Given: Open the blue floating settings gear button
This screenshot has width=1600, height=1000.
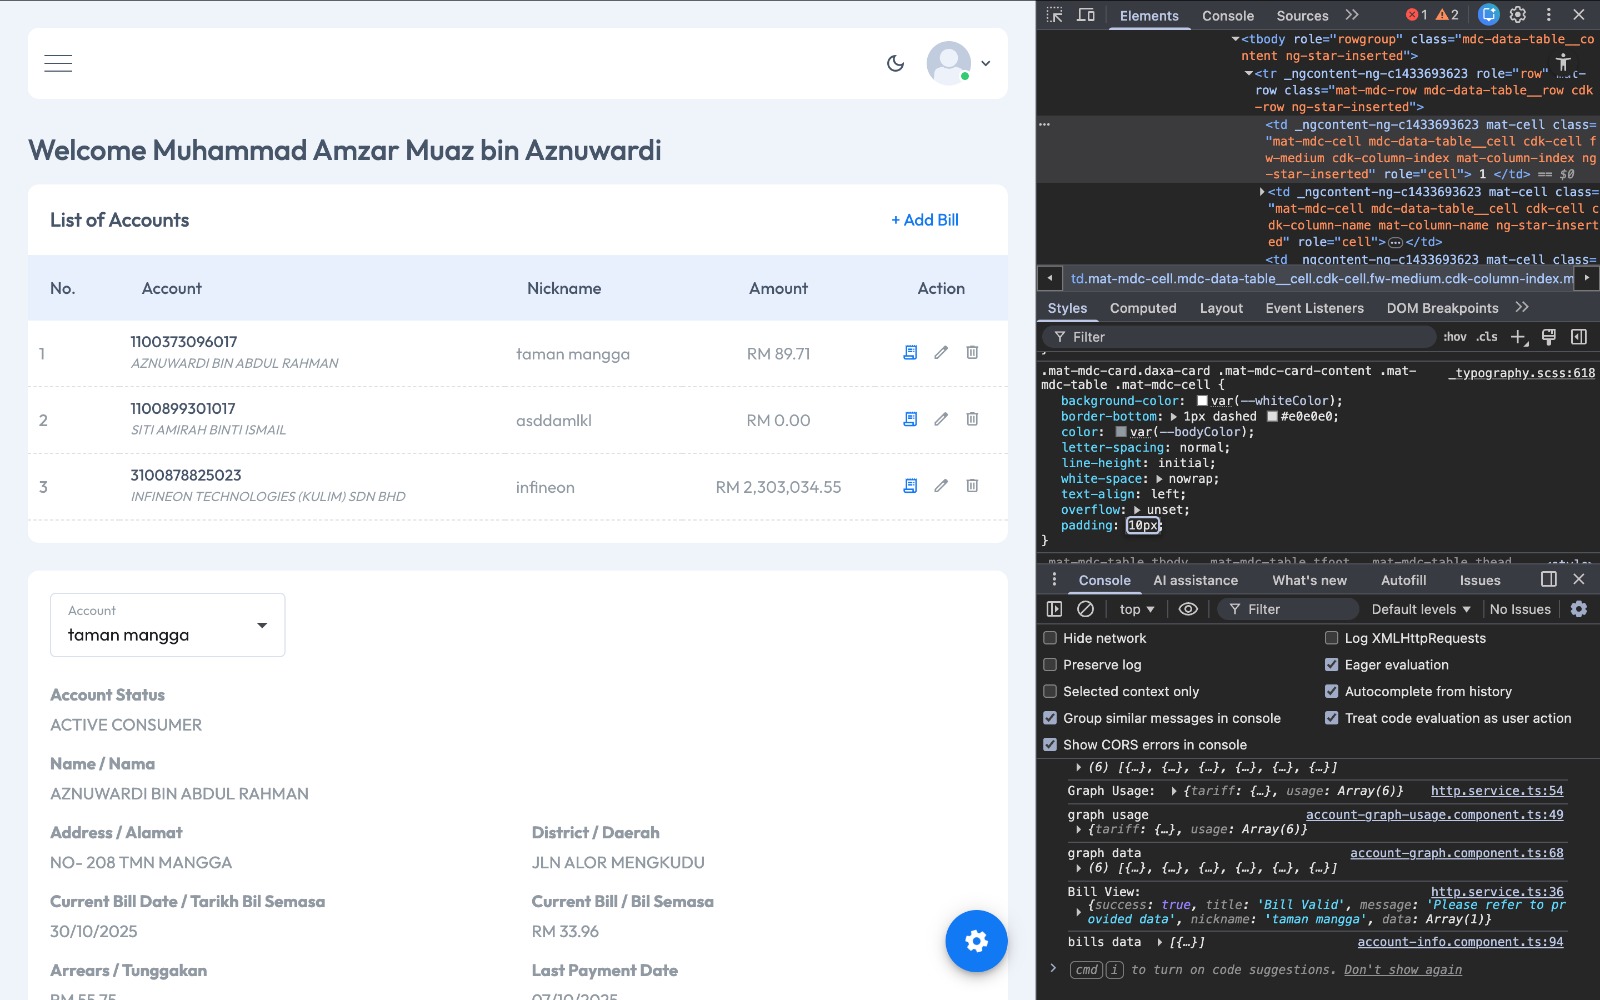Looking at the screenshot, I should click(x=976, y=941).
